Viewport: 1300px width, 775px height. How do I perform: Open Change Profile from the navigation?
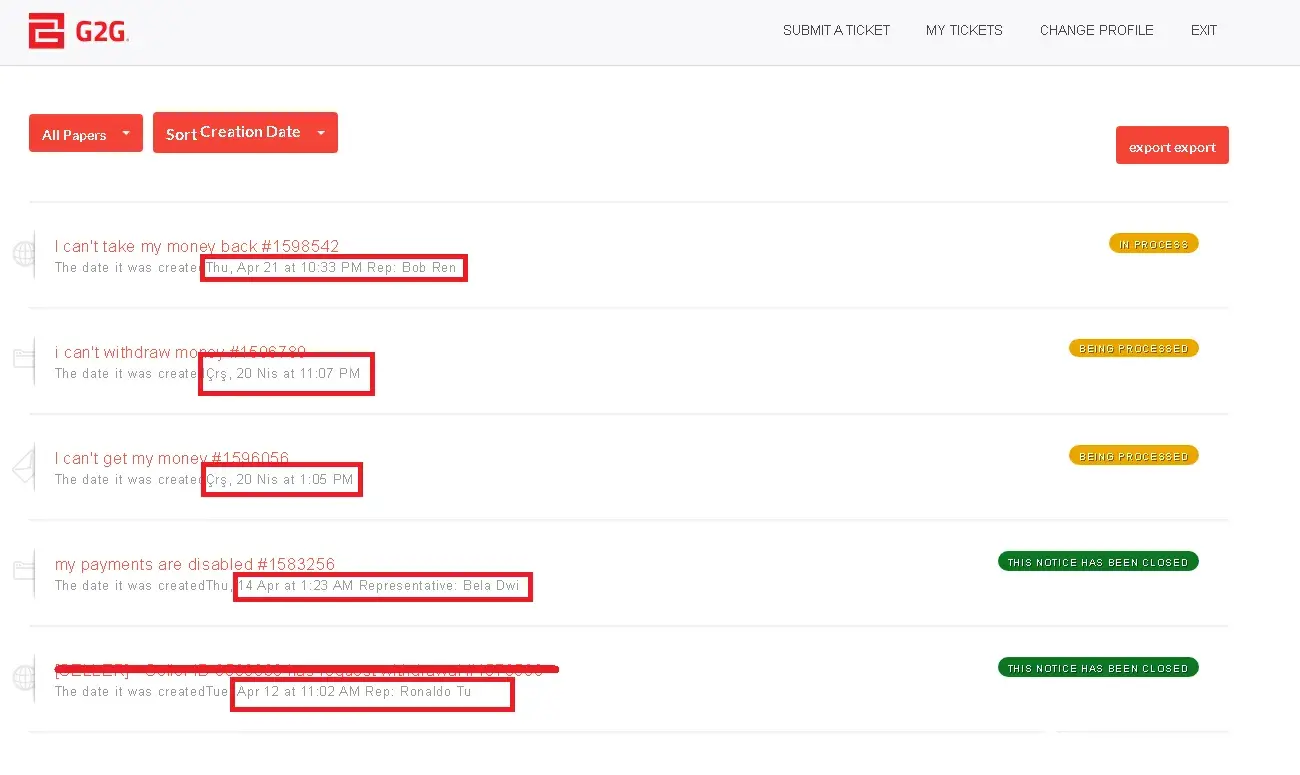click(1096, 30)
